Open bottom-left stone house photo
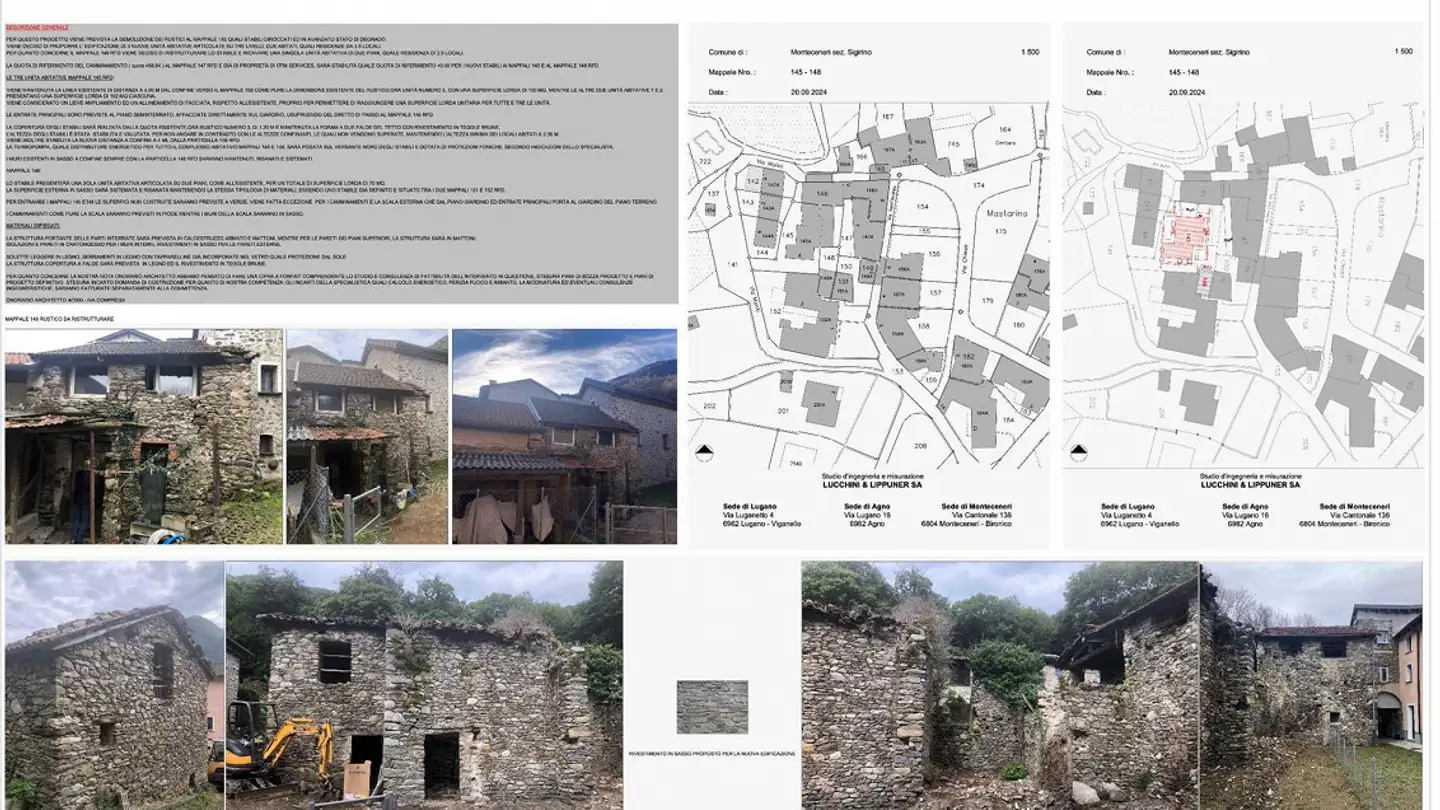The height and width of the screenshot is (810, 1440). point(114,685)
